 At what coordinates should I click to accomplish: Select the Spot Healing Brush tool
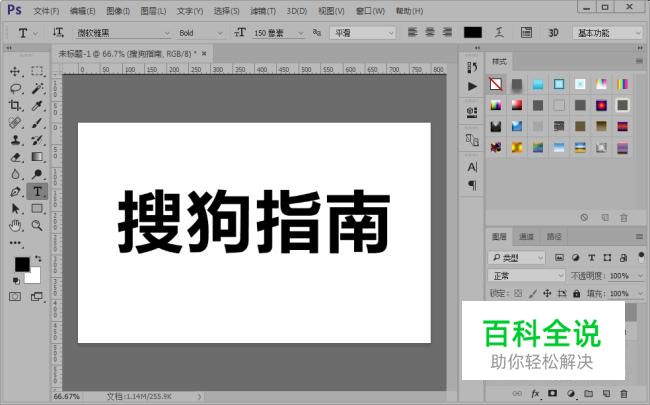pyautogui.click(x=15, y=123)
